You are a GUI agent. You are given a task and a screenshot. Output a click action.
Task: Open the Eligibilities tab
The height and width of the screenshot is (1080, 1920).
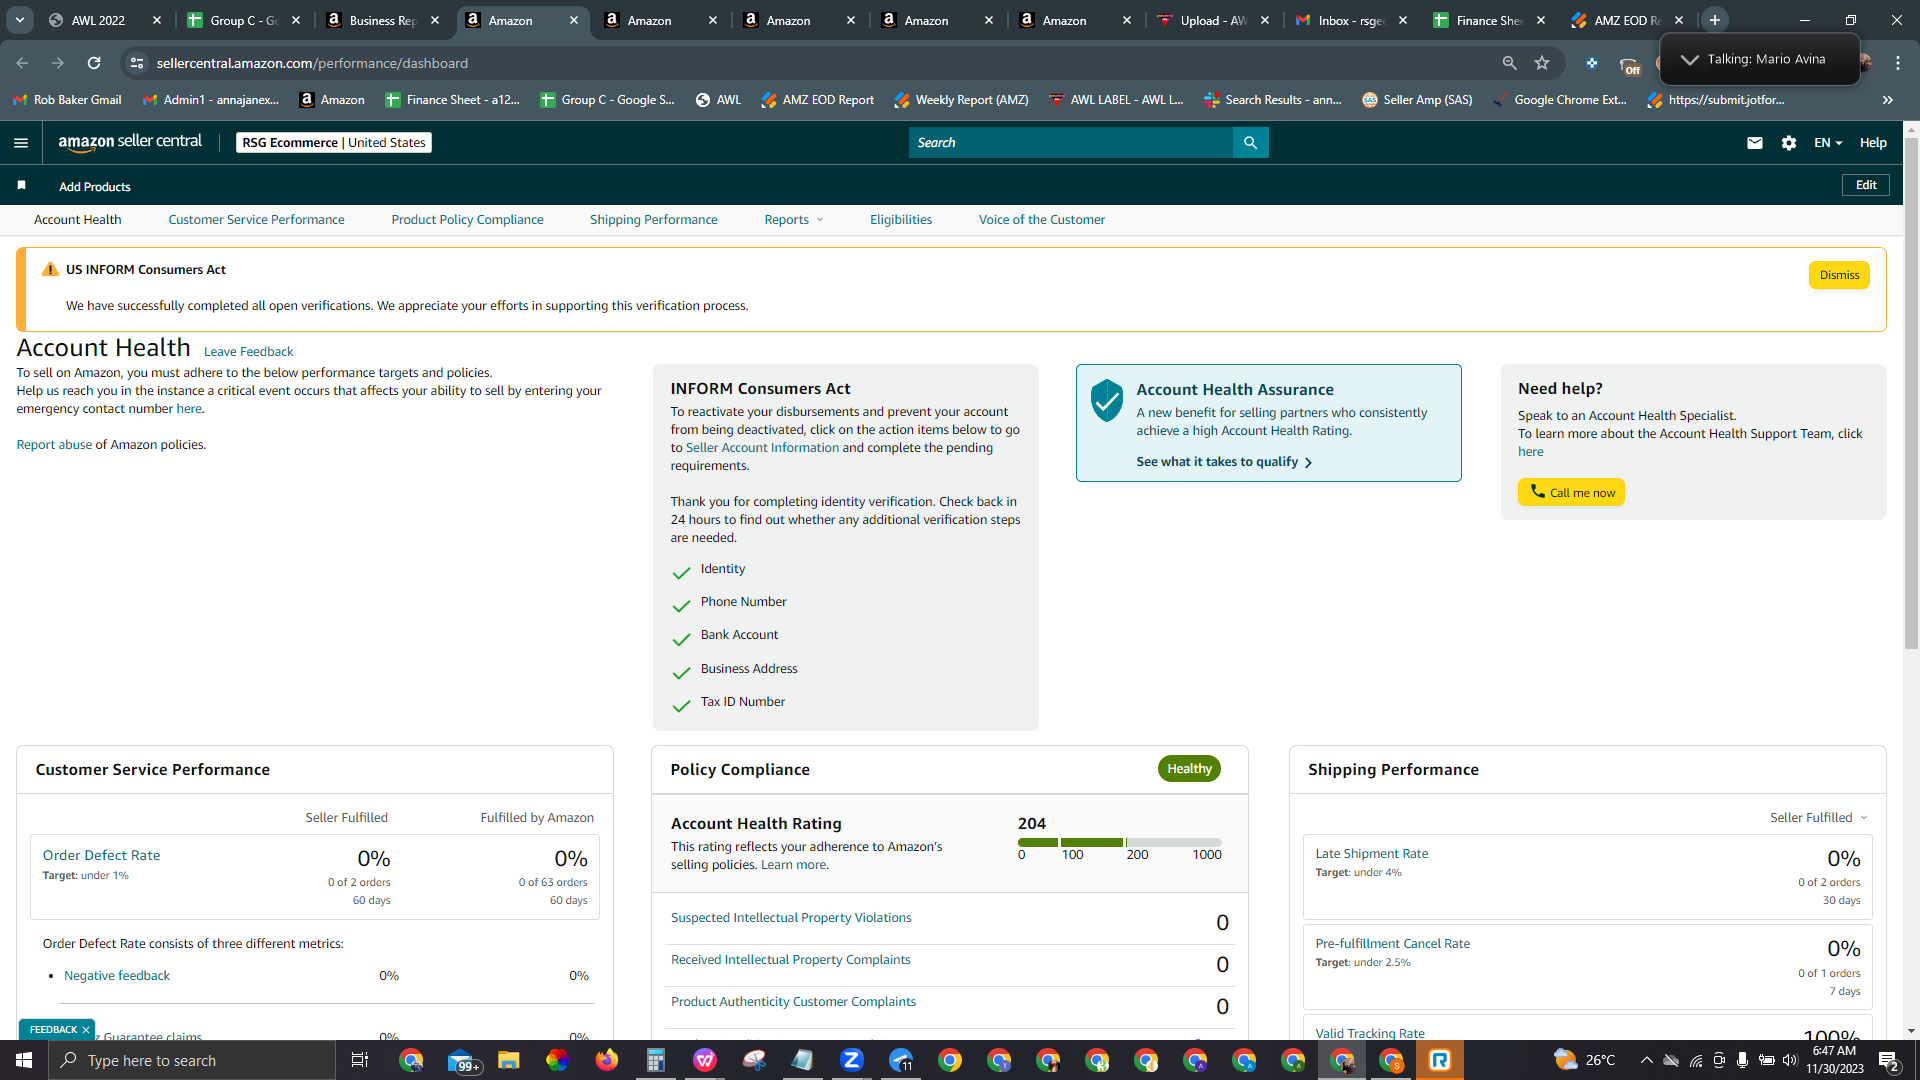(901, 220)
